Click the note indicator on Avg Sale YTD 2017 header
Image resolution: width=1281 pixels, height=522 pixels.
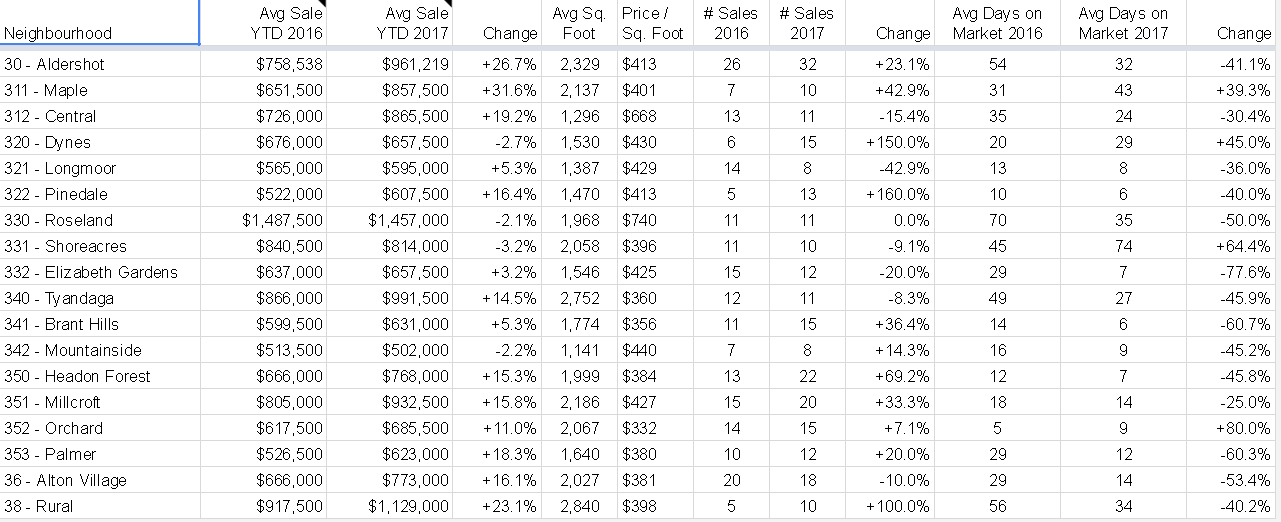coord(448,4)
